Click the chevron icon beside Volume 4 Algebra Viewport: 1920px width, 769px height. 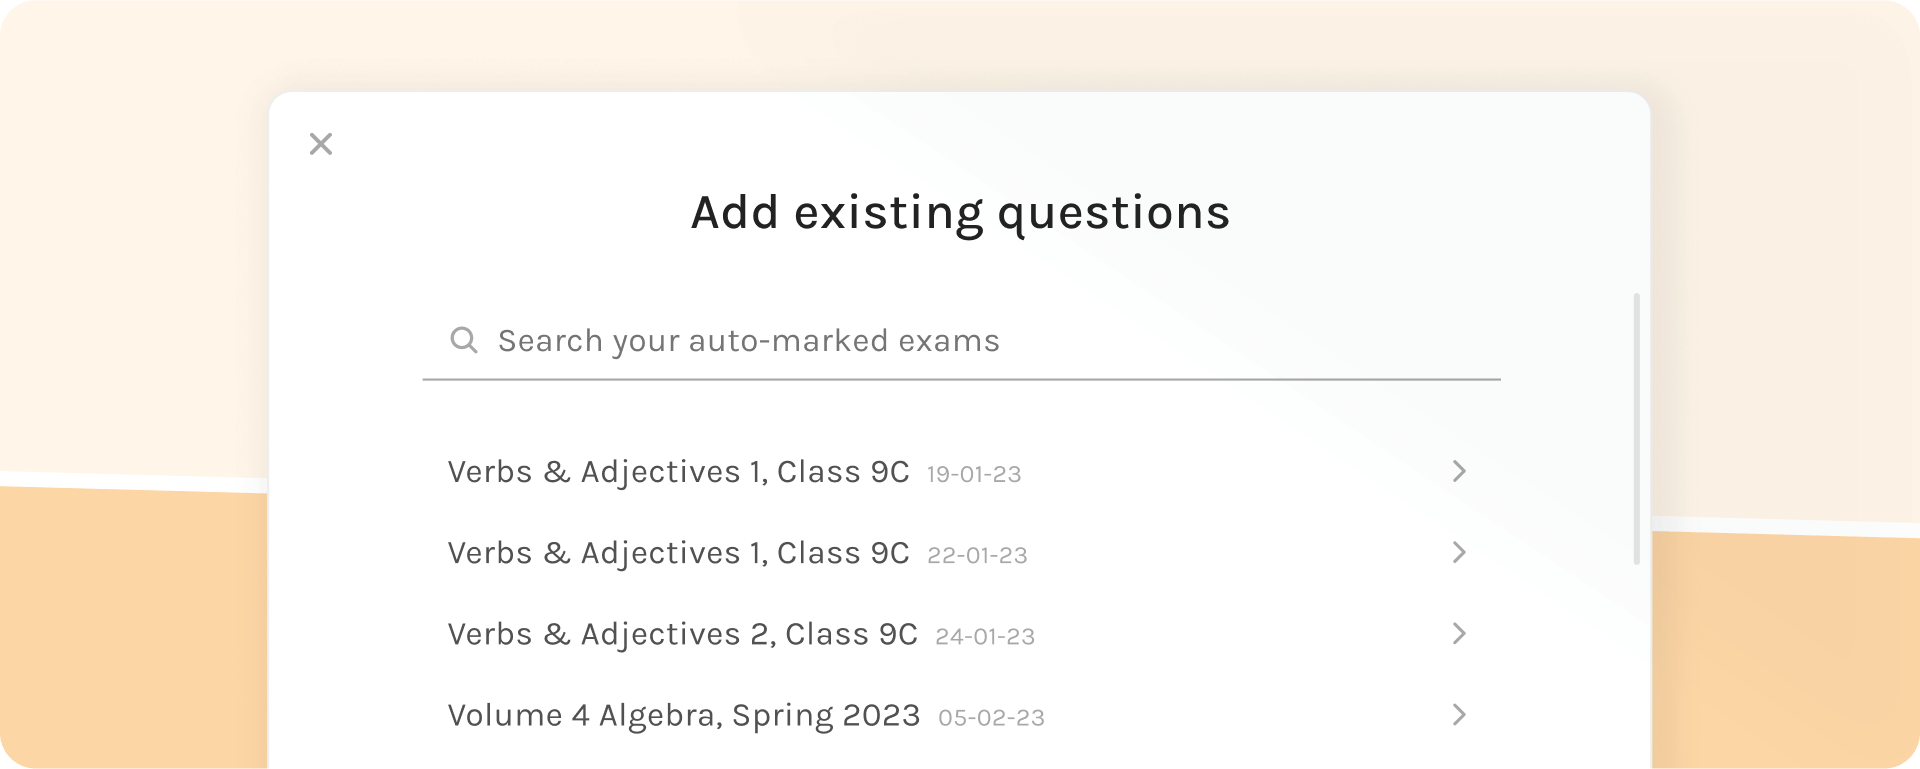click(x=1460, y=714)
